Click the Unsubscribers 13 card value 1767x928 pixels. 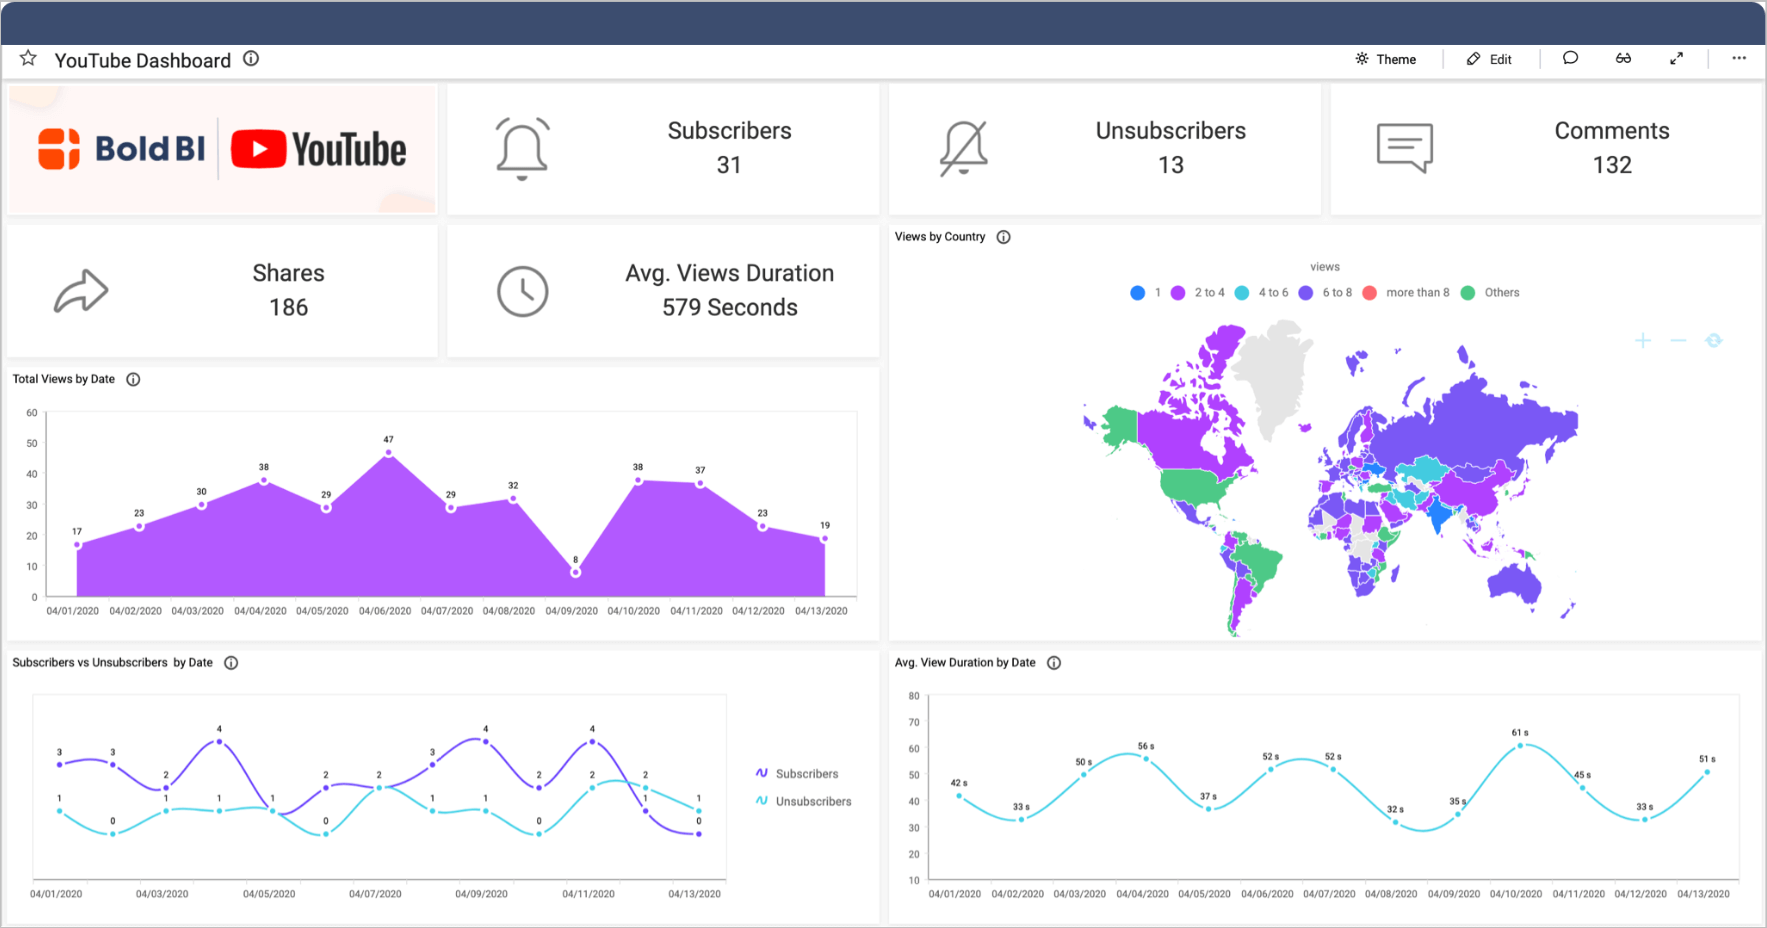1171,165
